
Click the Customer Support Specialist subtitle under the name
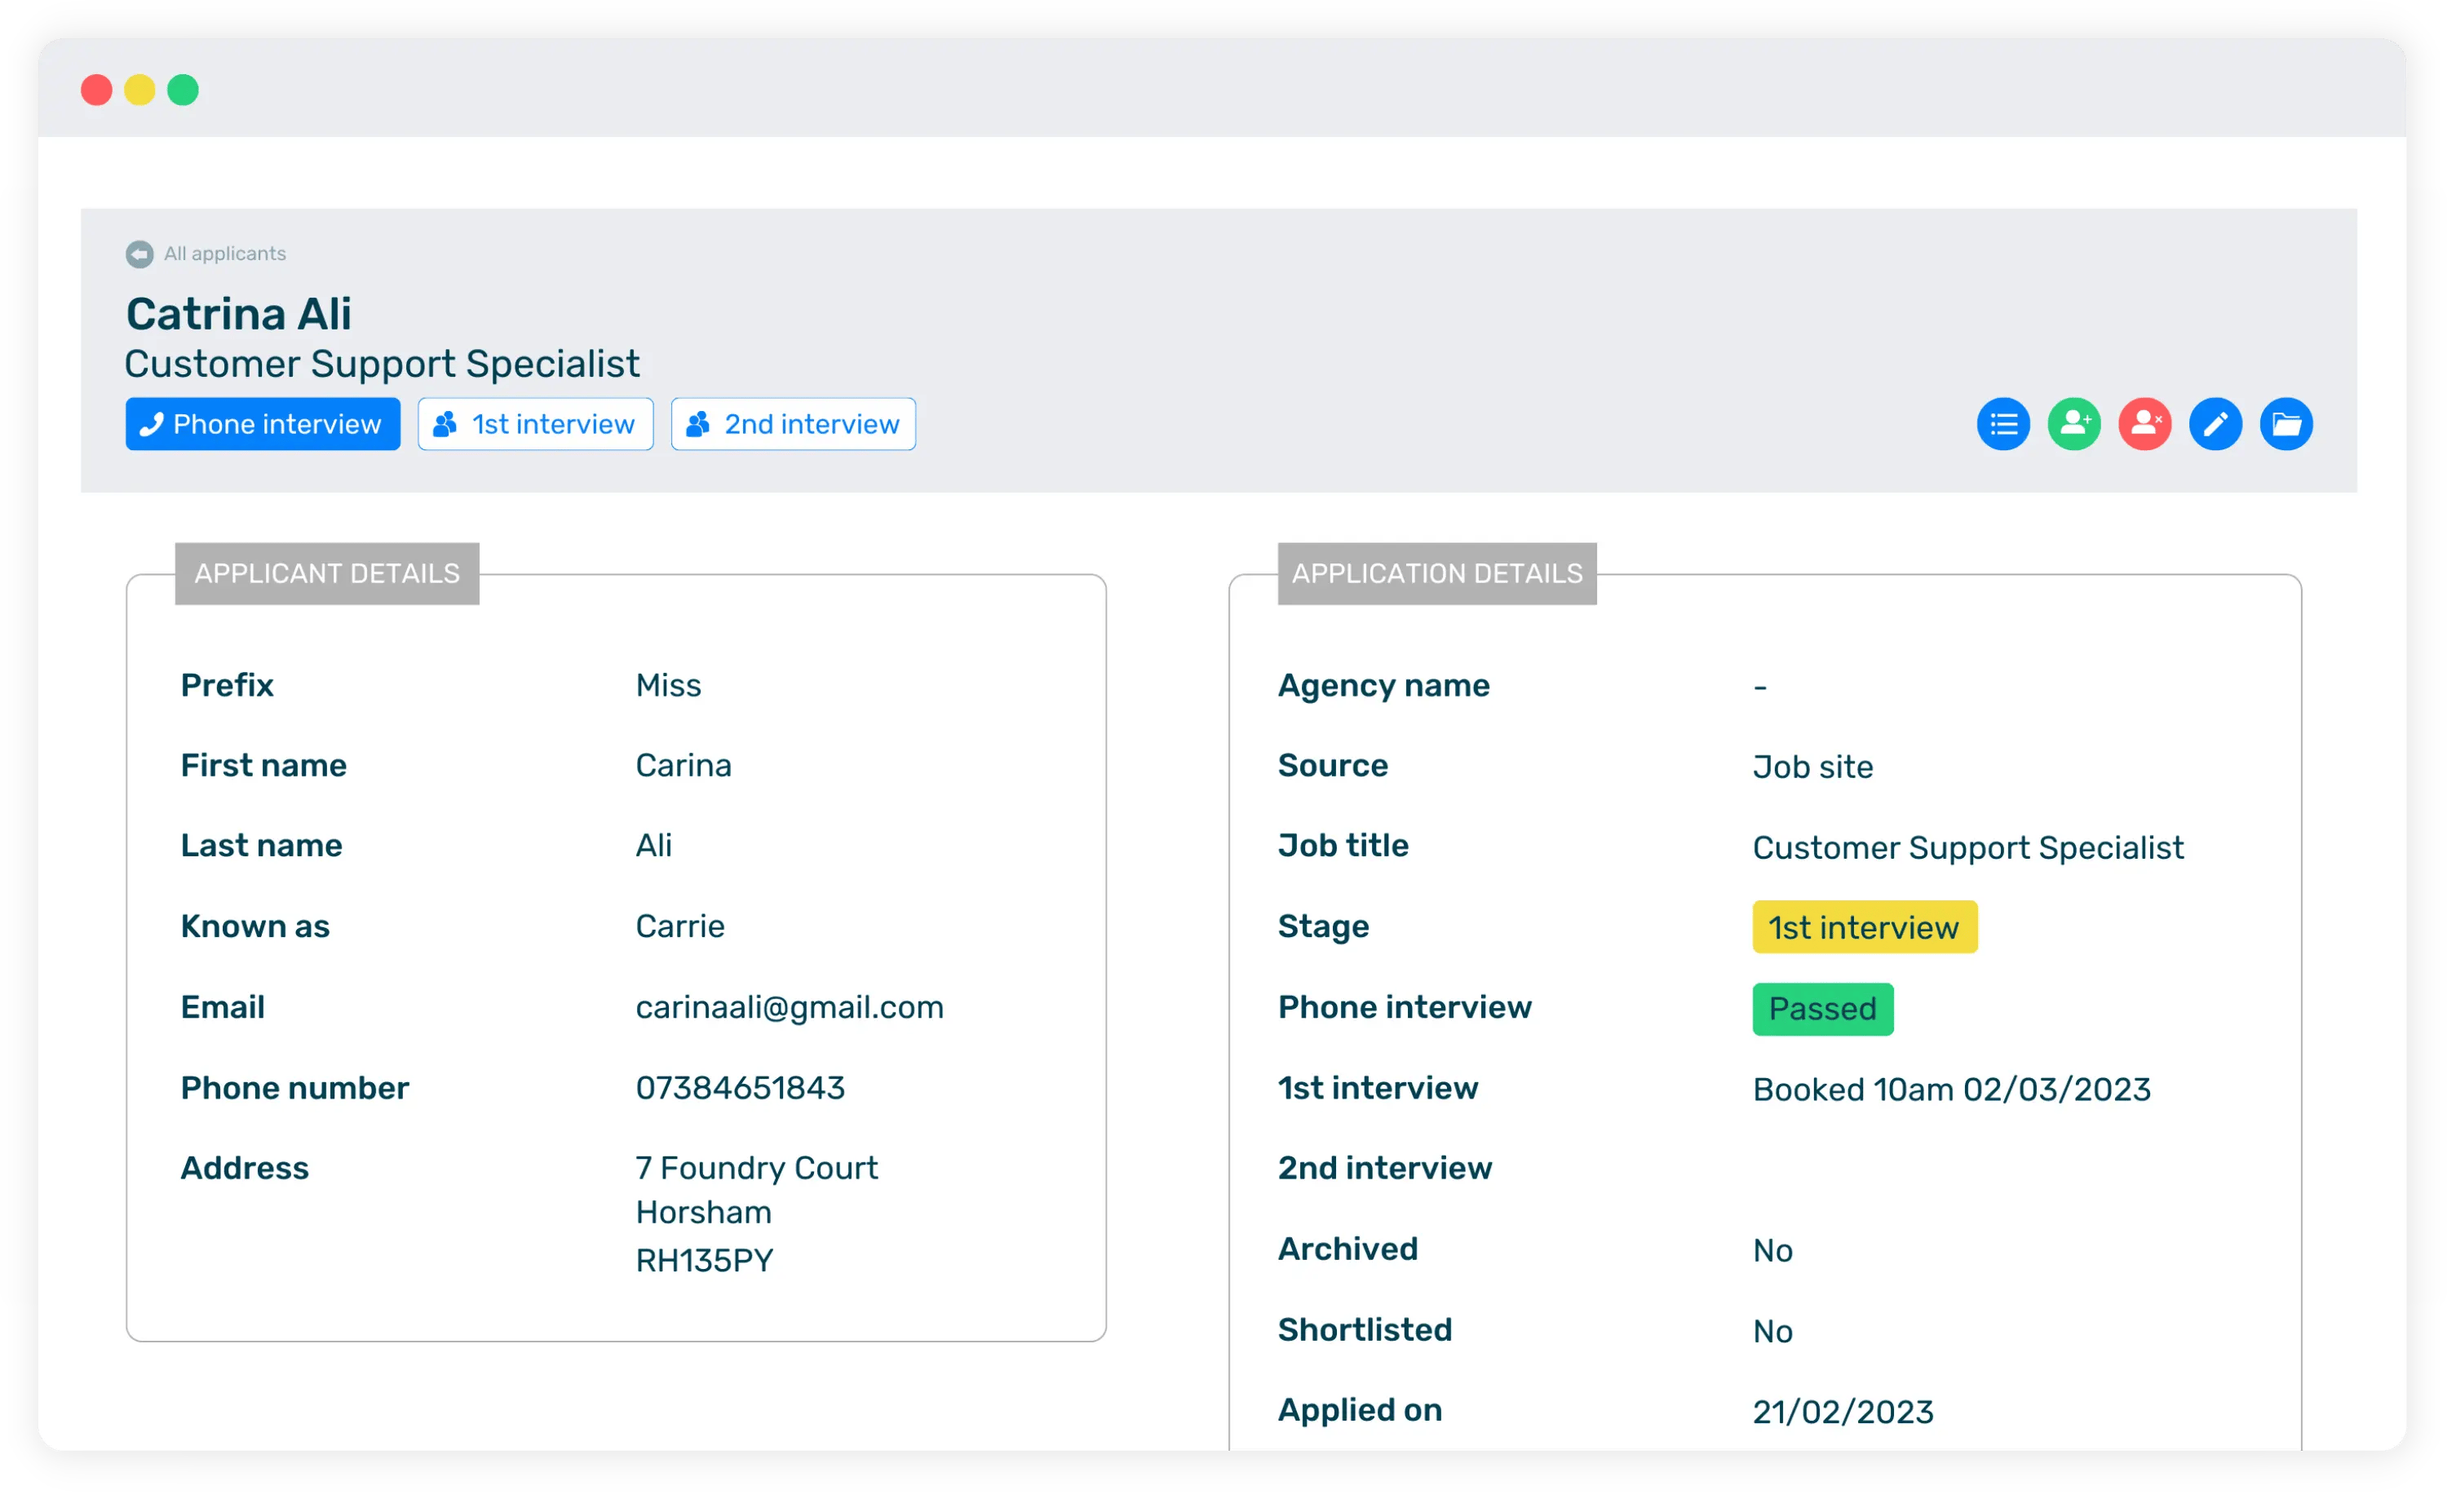(x=382, y=364)
